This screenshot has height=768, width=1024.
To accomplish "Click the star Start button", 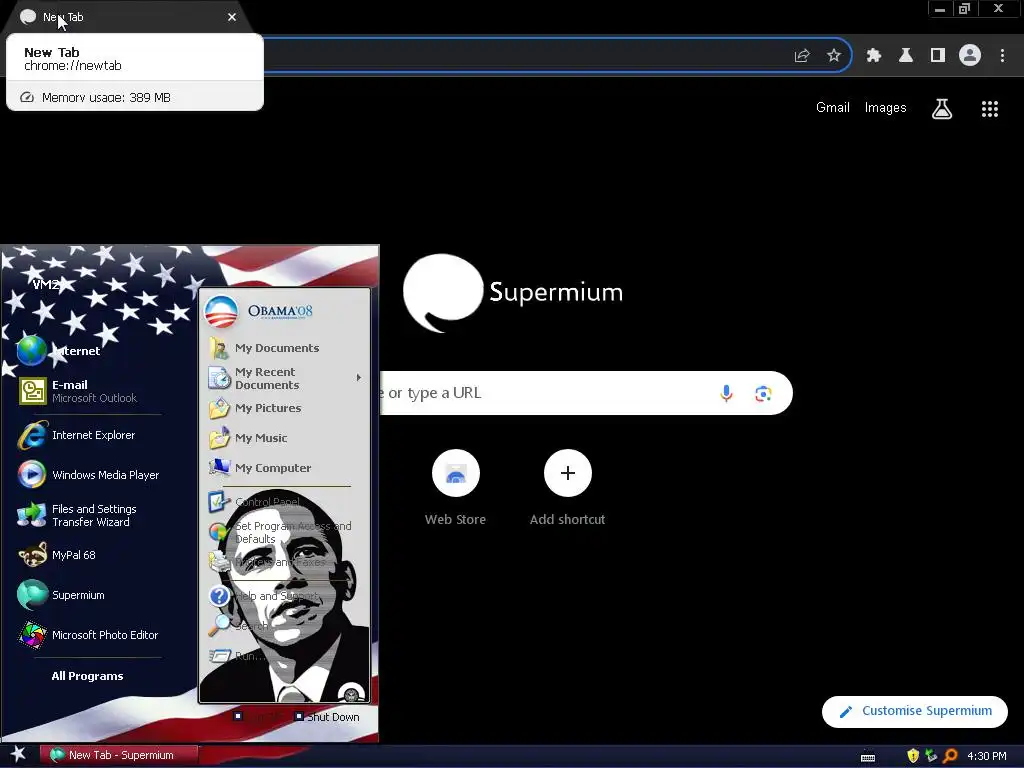I will (18, 754).
